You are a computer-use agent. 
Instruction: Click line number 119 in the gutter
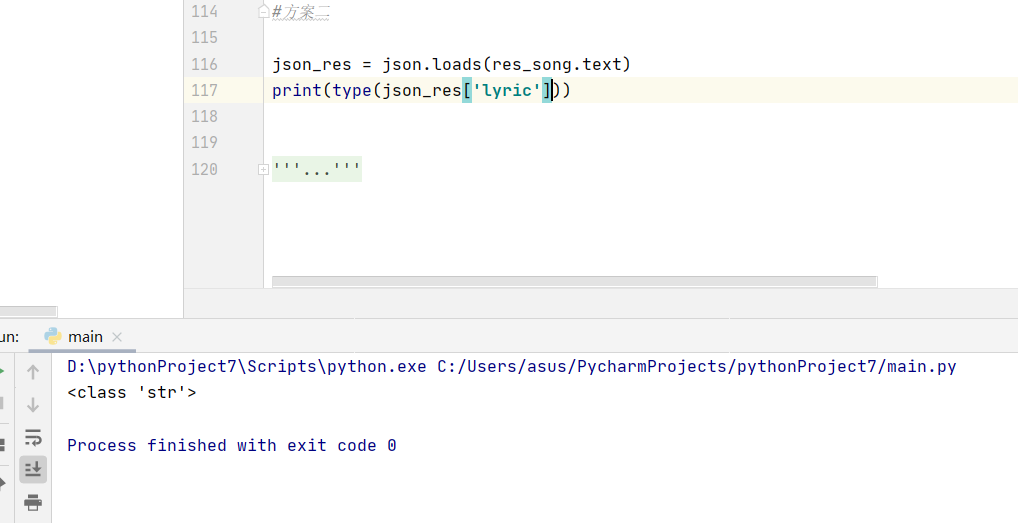(205, 142)
